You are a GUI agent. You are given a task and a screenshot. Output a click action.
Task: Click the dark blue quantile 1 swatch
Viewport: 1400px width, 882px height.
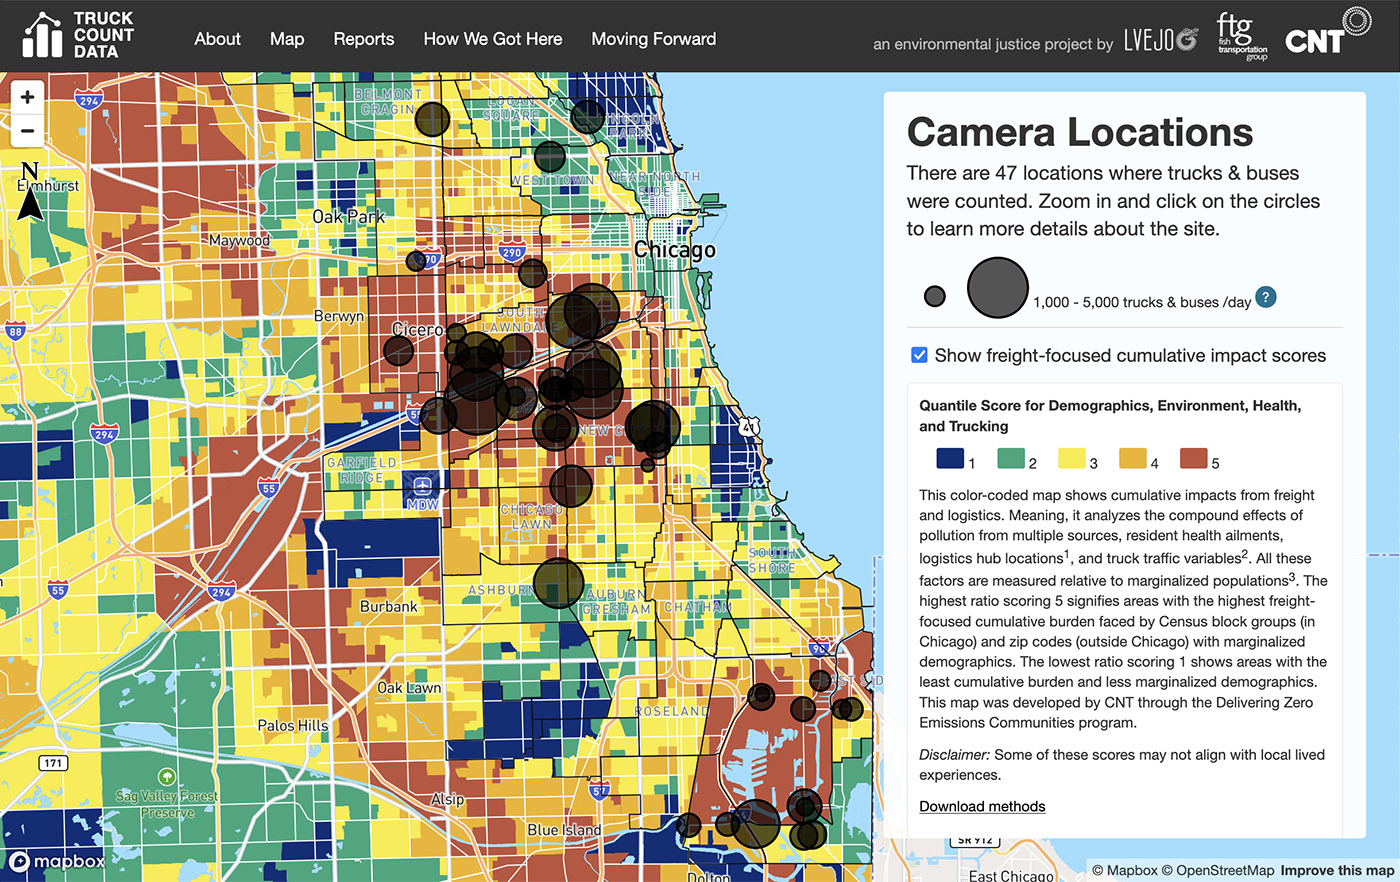click(949, 459)
